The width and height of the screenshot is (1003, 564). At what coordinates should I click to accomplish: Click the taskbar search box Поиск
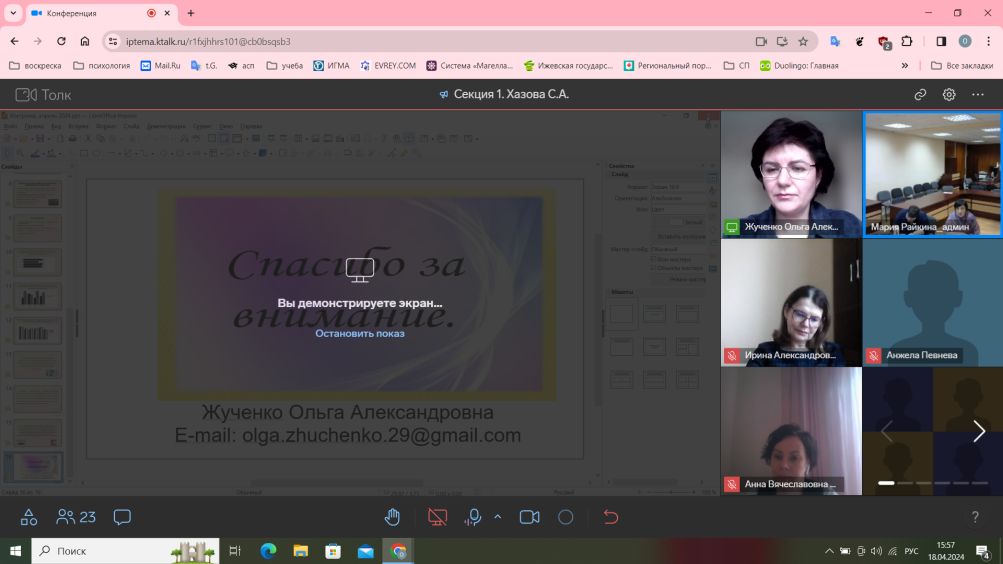[125, 551]
